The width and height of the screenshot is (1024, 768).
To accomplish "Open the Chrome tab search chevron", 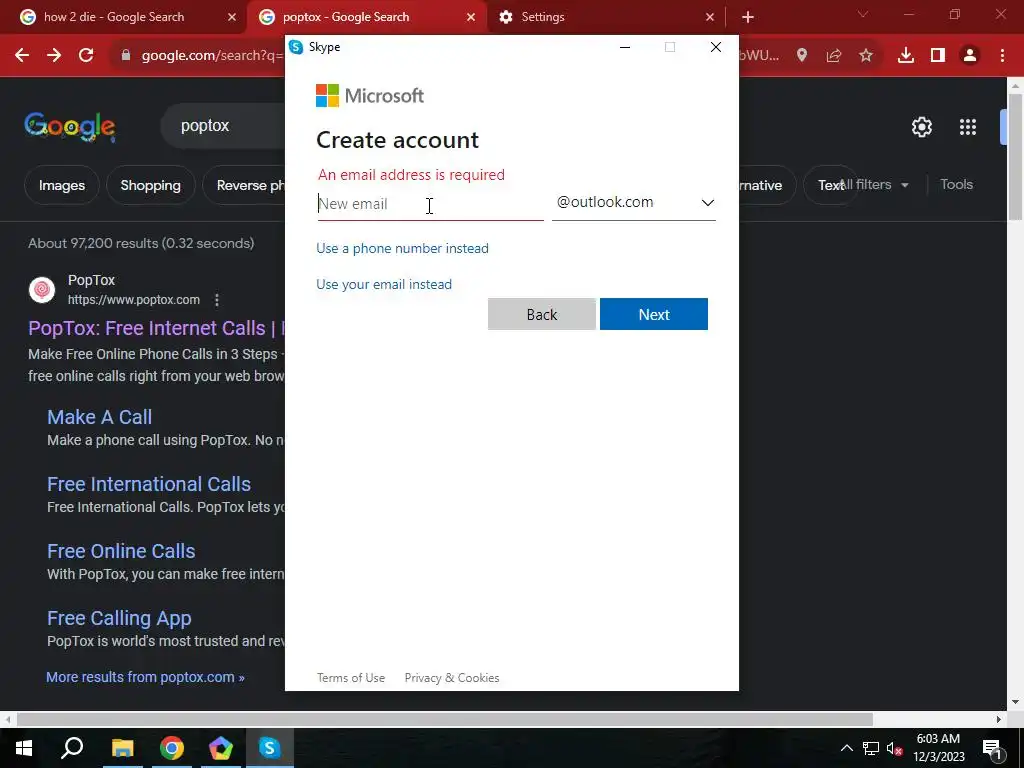I will [x=863, y=14].
